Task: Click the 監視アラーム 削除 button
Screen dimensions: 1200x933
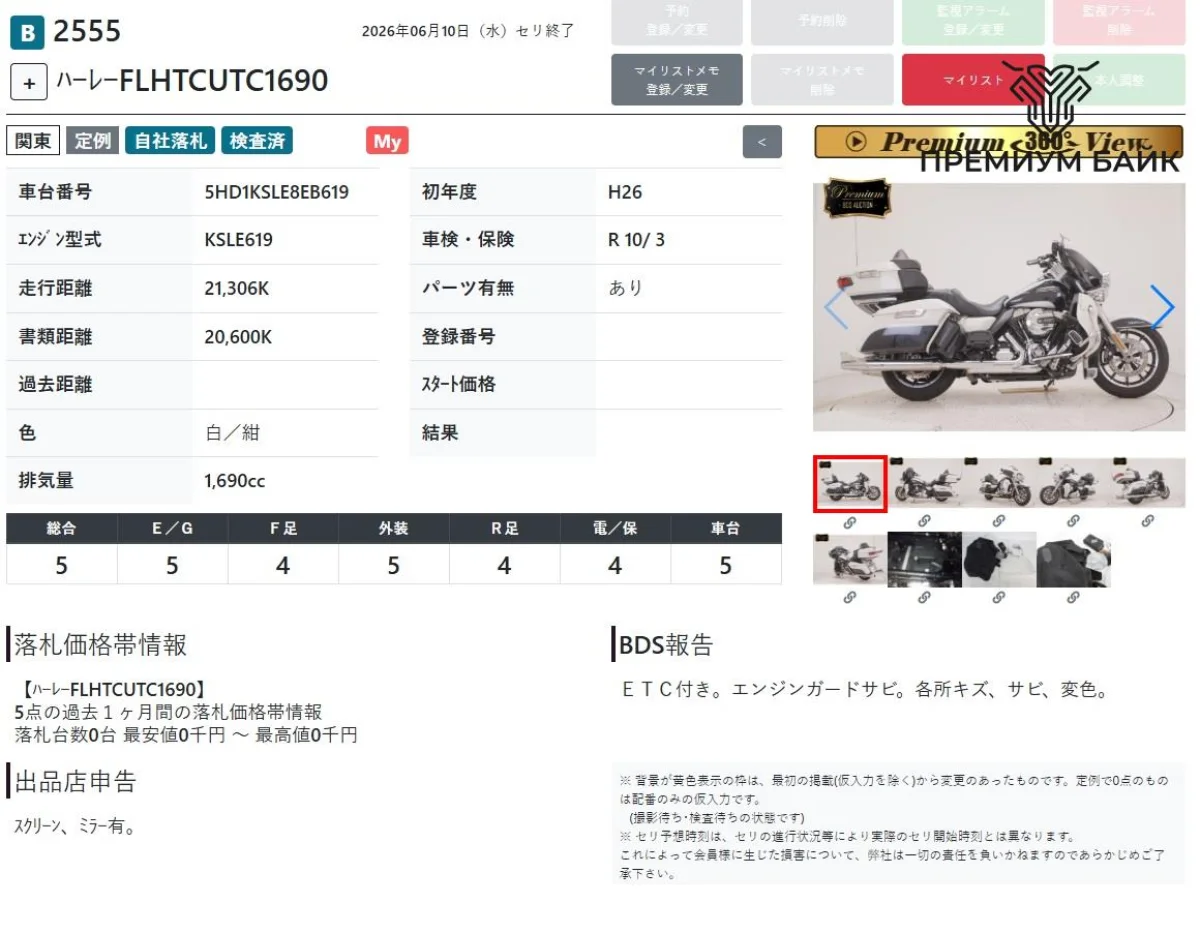Action: [x=1118, y=21]
